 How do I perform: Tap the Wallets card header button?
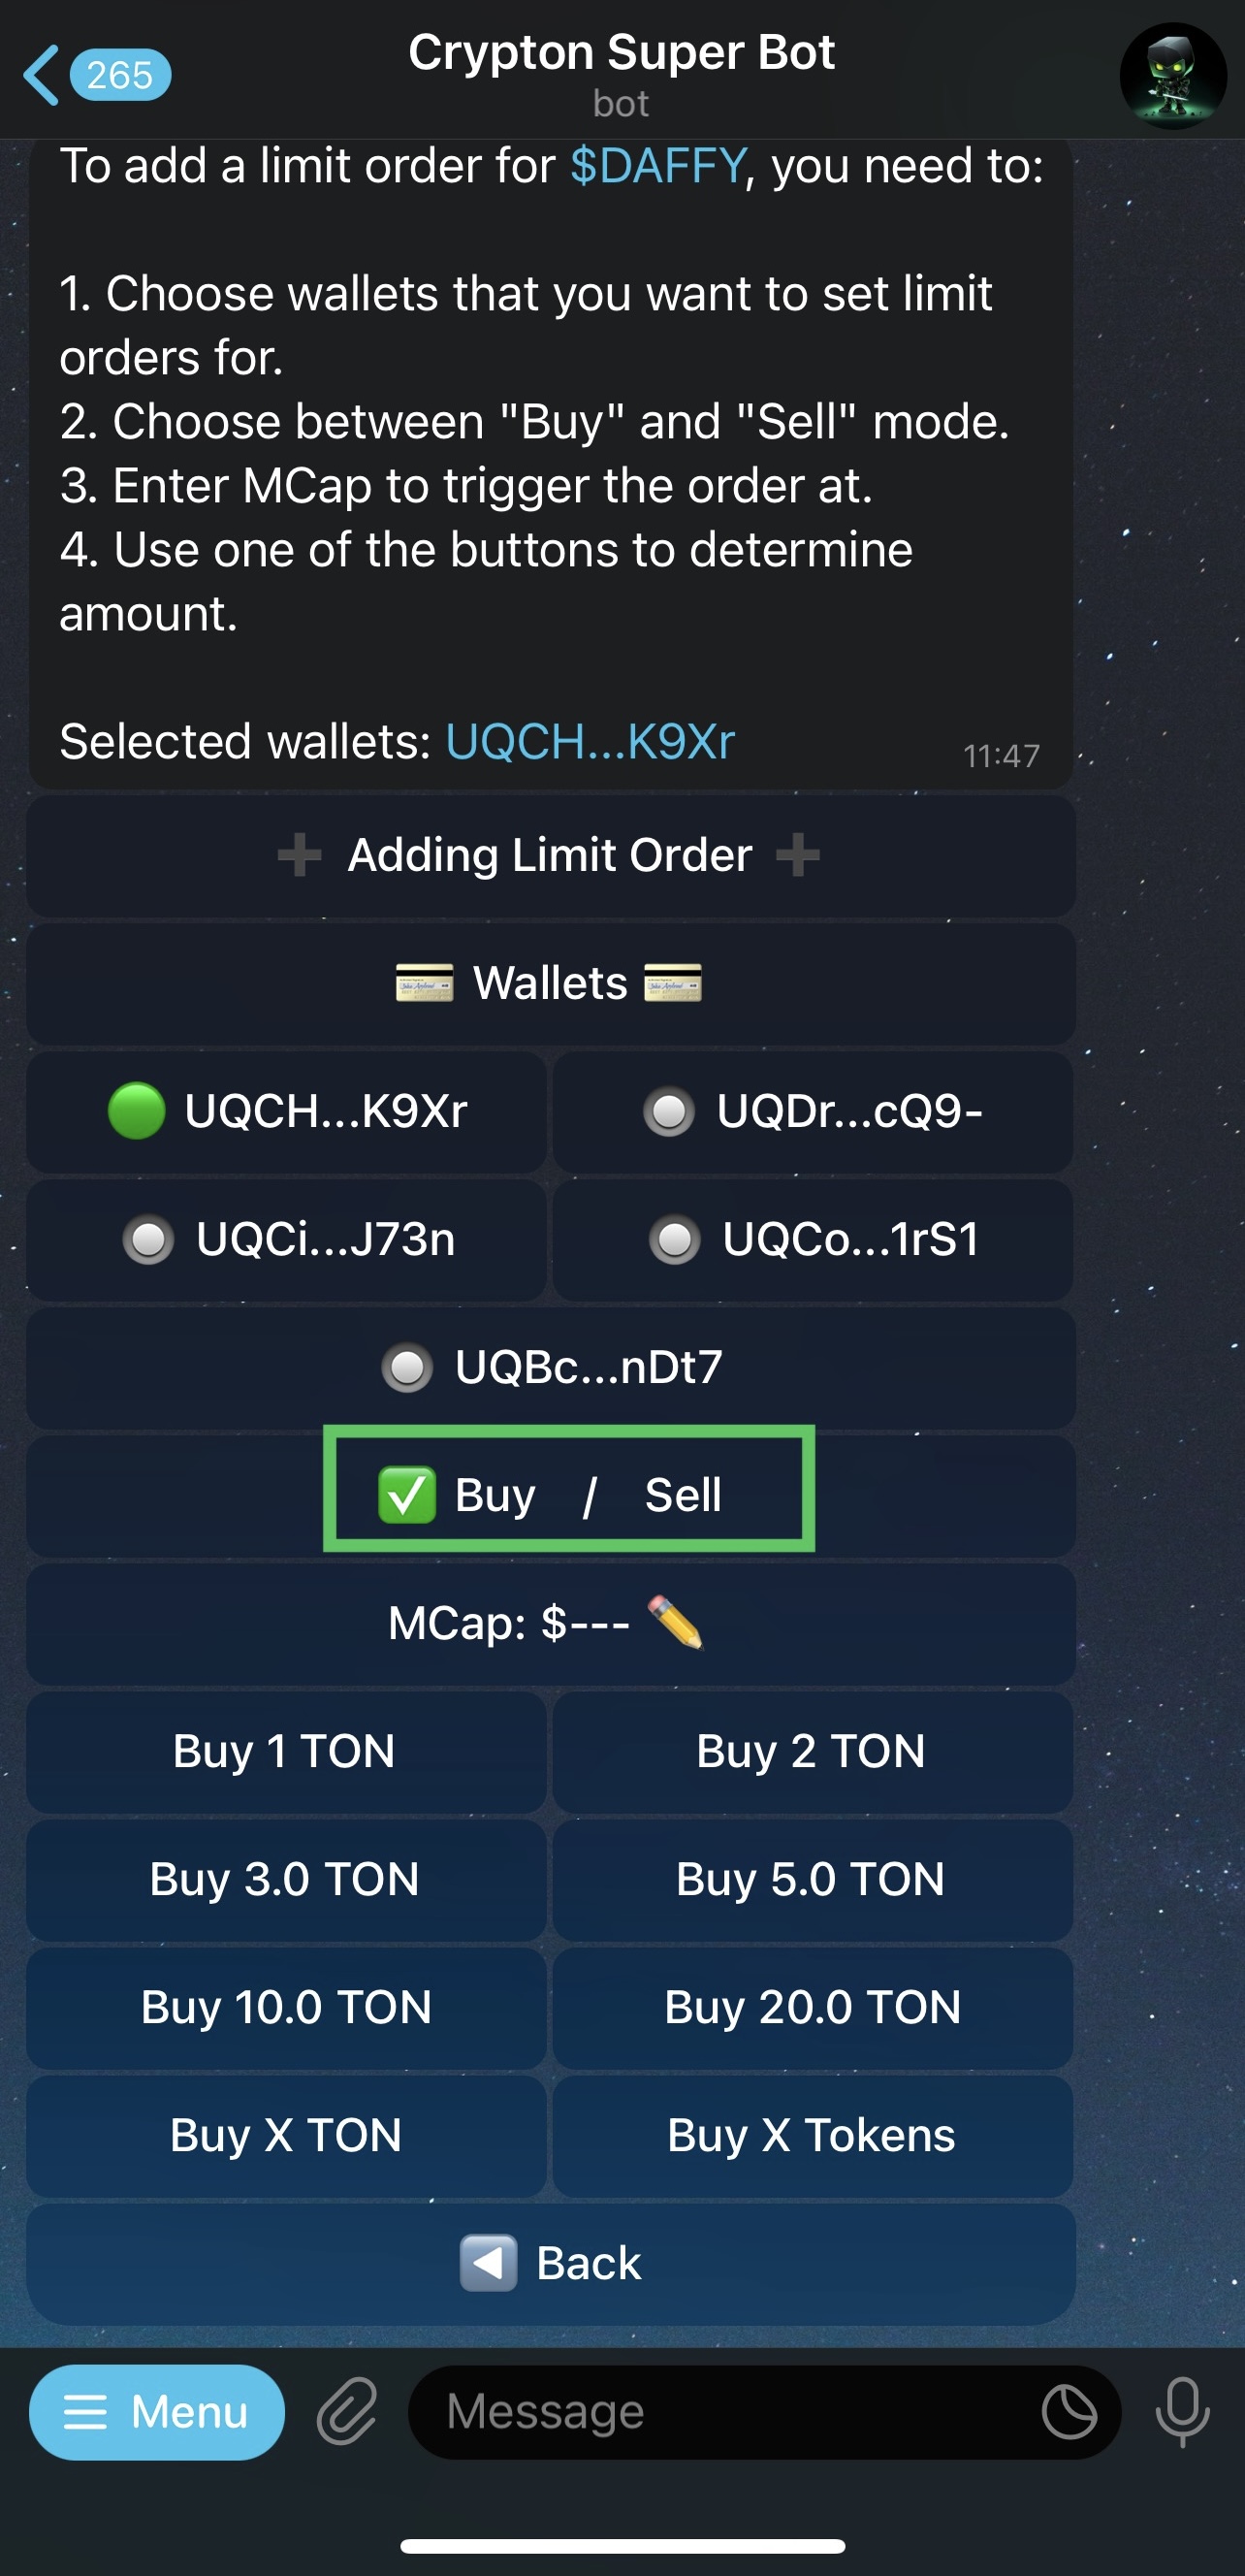point(550,983)
